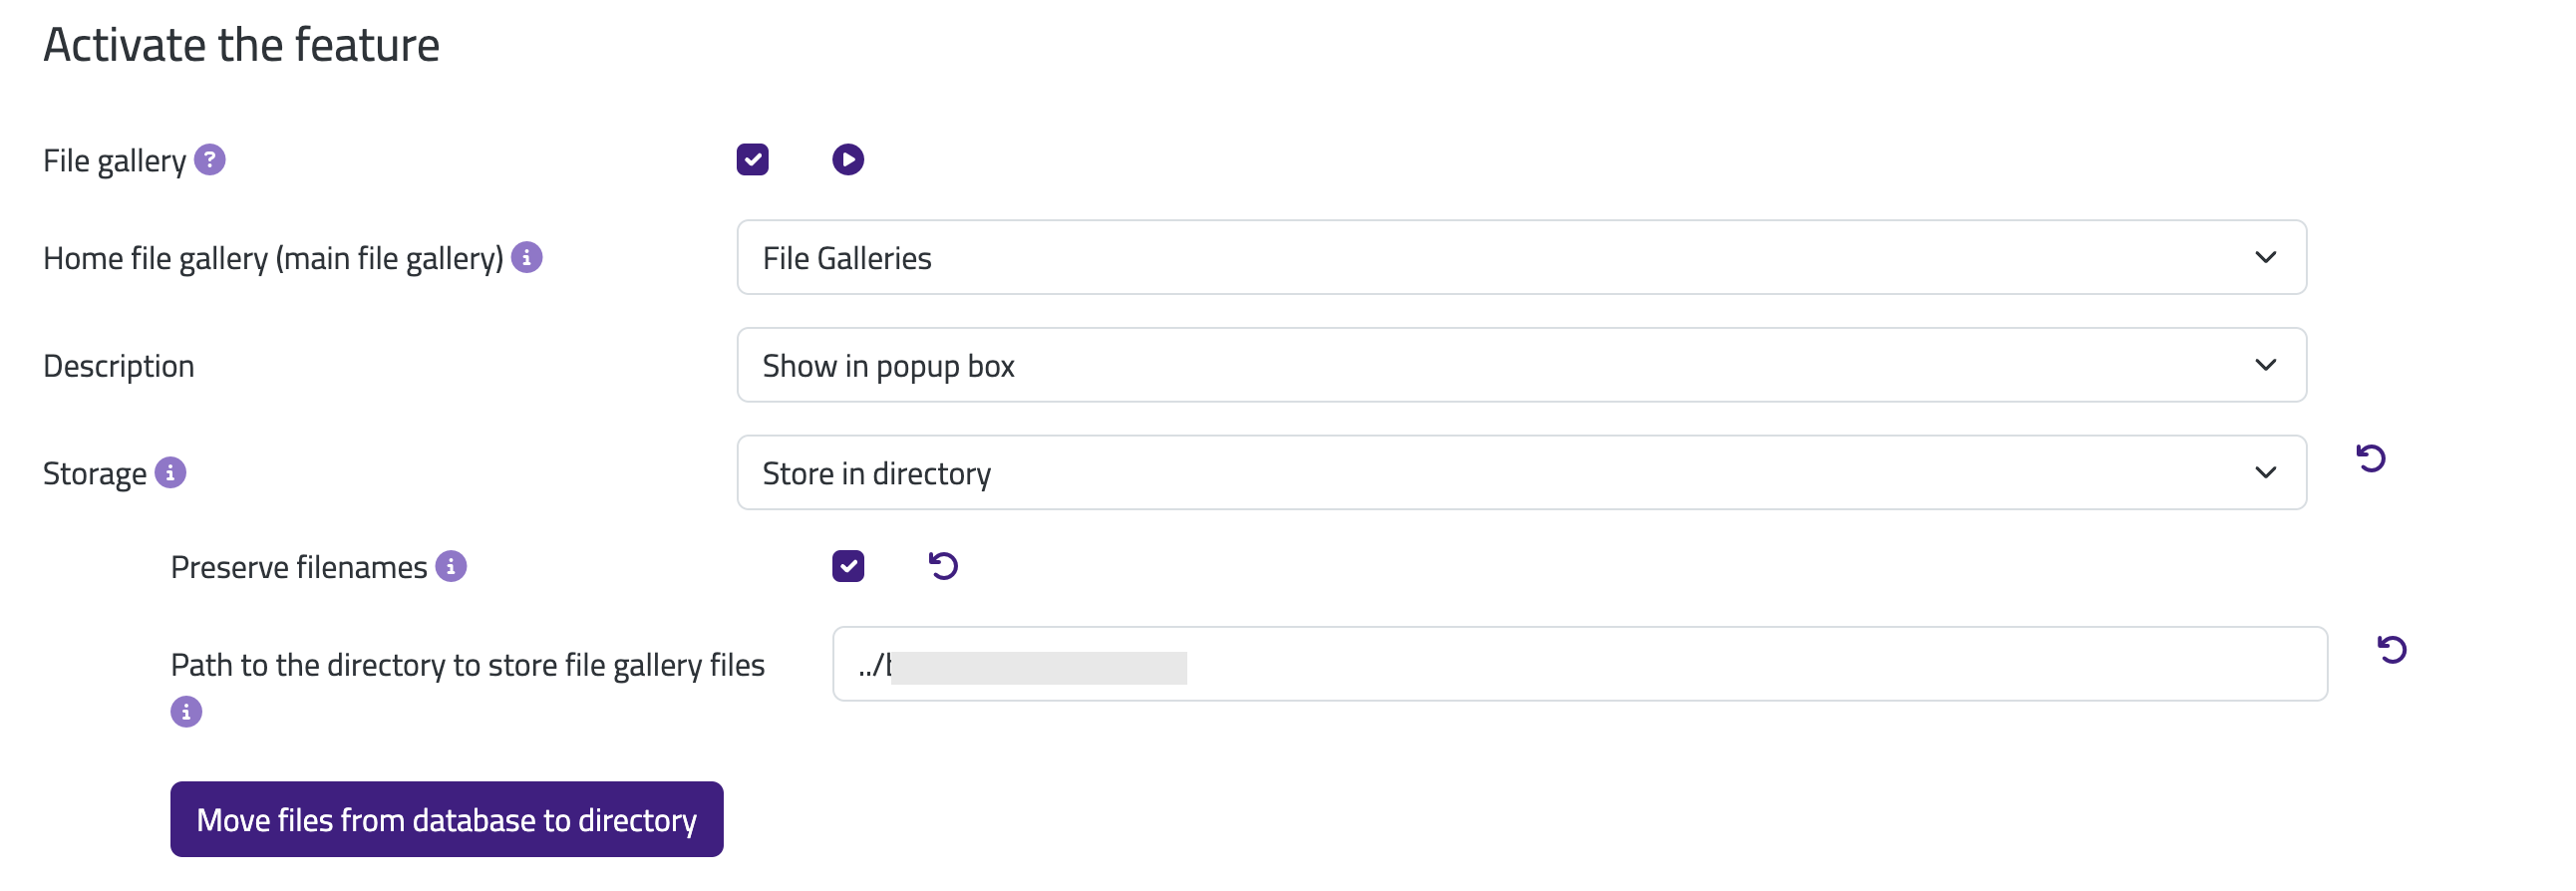Click info icon beside Preserve filenames
Image resolution: width=2576 pixels, height=891 pixels.
pyautogui.click(x=450, y=567)
